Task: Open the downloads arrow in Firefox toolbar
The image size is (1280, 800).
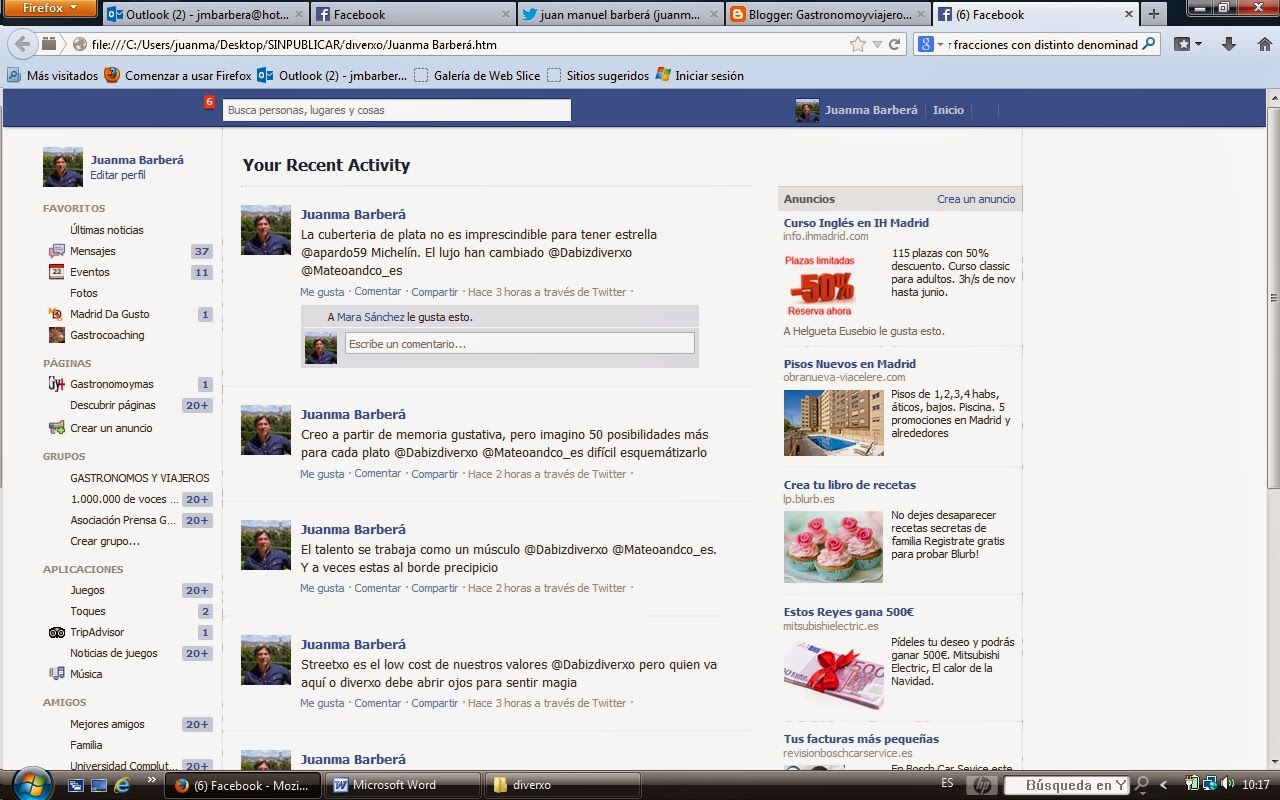Action: 1229,44
